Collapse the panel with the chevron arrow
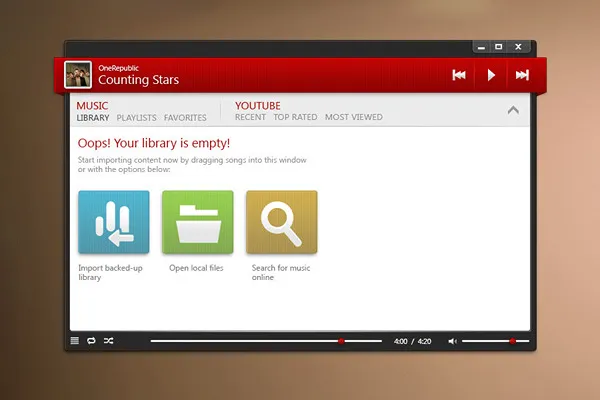This screenshot has height=400, width=600. pyautogui.click(x=513, y=110)
